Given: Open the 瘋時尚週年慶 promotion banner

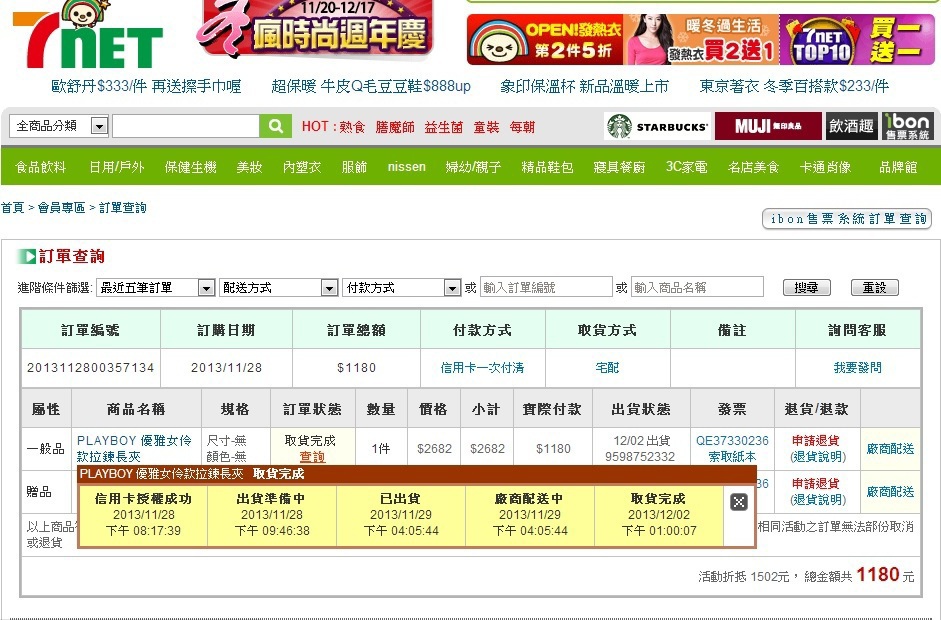Looking at the screenshot, I should tap(315, 29).
